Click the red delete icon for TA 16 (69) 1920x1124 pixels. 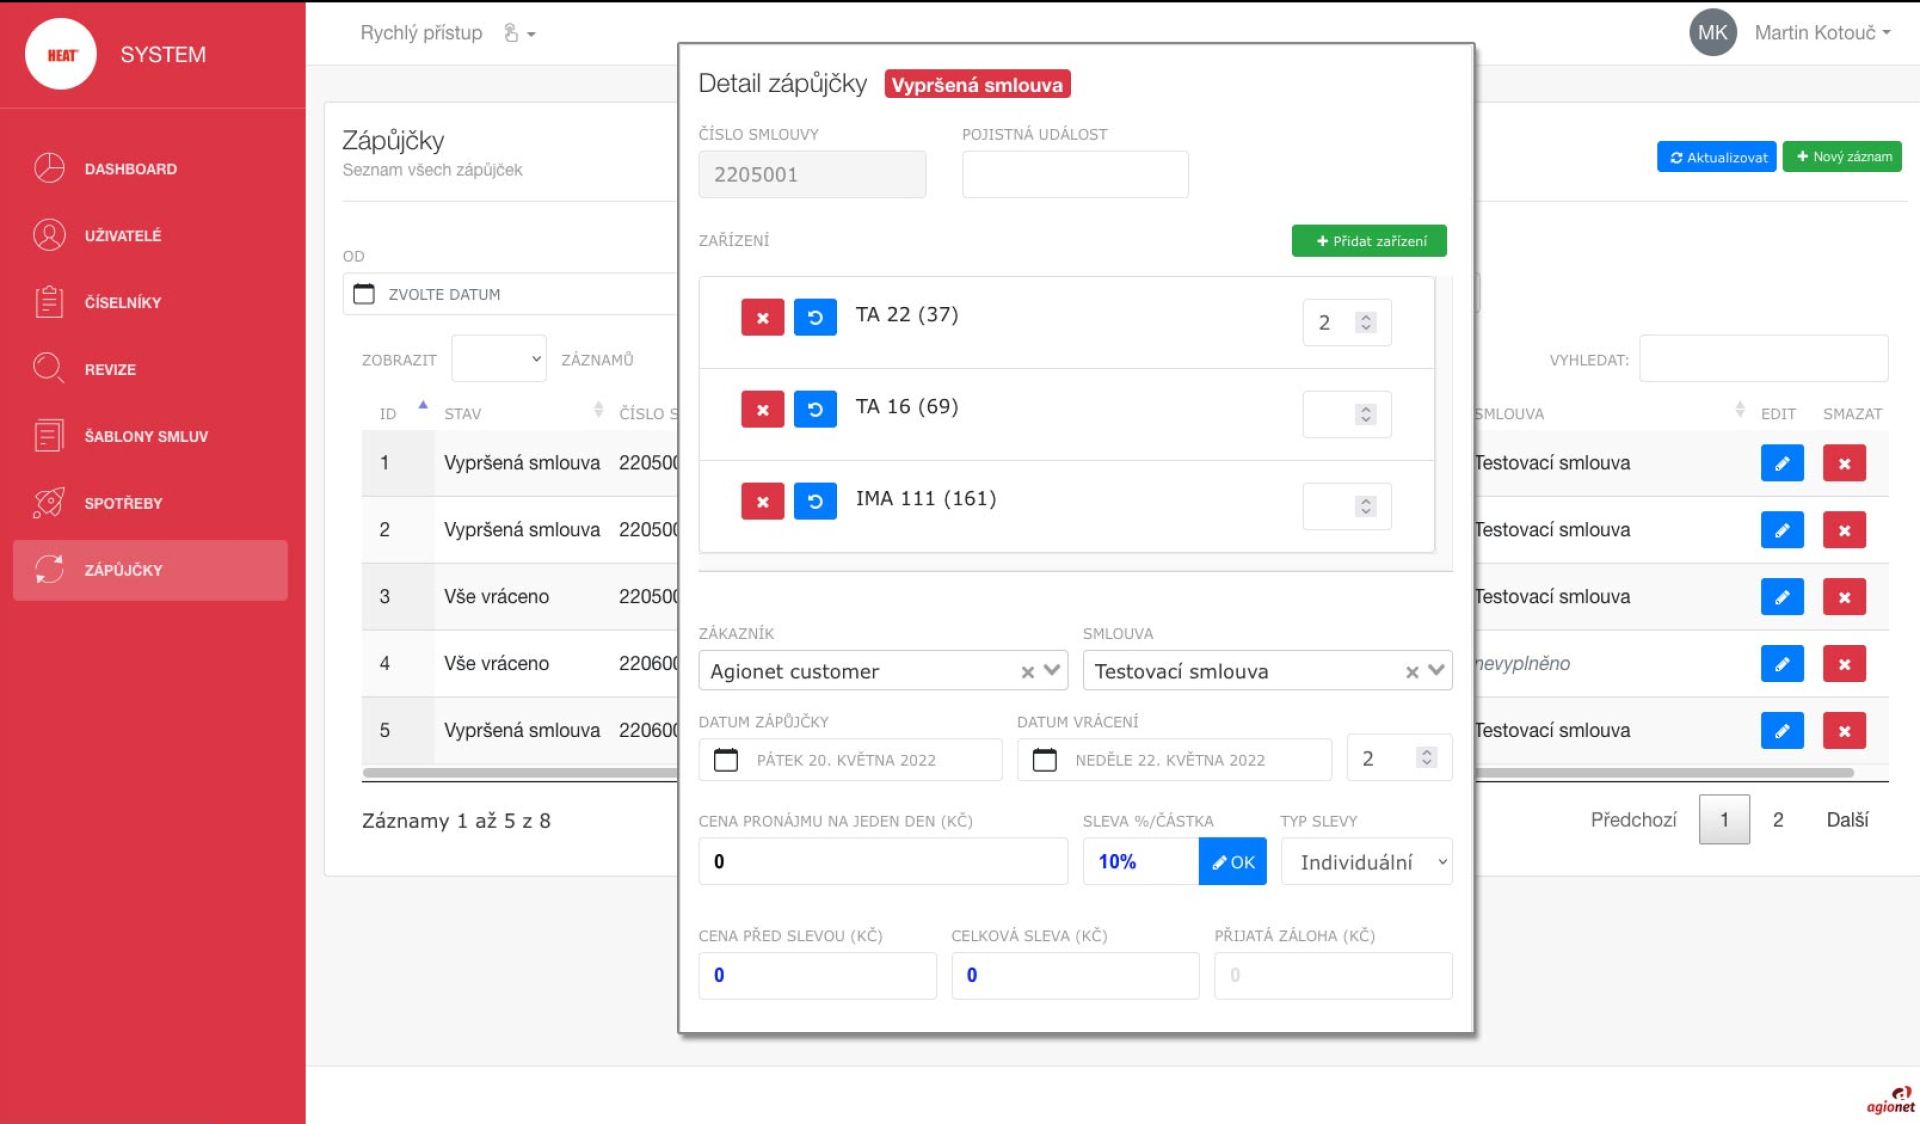point(763,408)
